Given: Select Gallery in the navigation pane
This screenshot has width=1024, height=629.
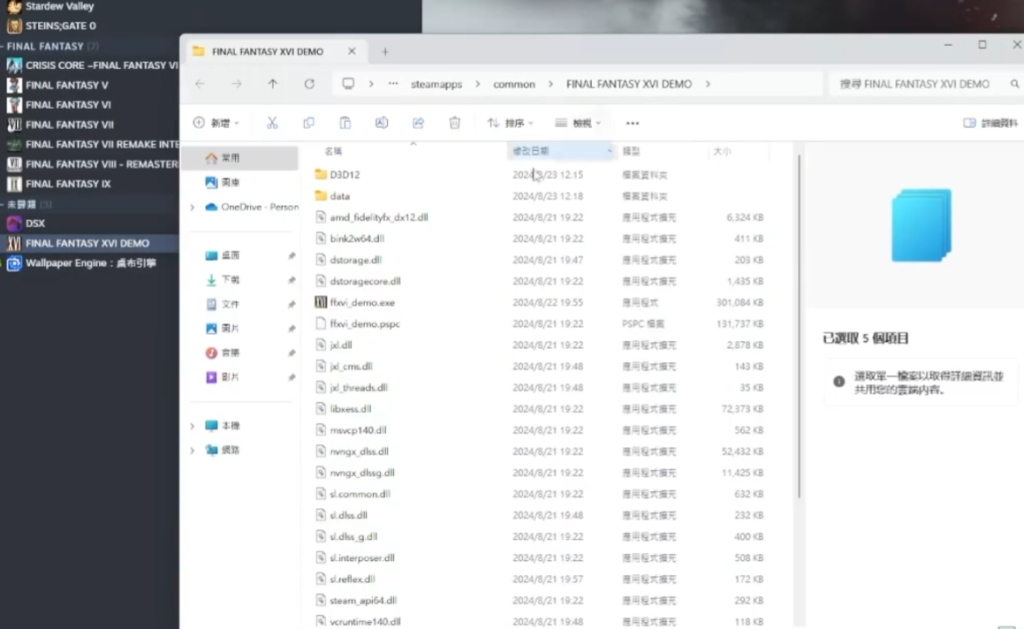Looking at the screenshot, I should 222,182.
